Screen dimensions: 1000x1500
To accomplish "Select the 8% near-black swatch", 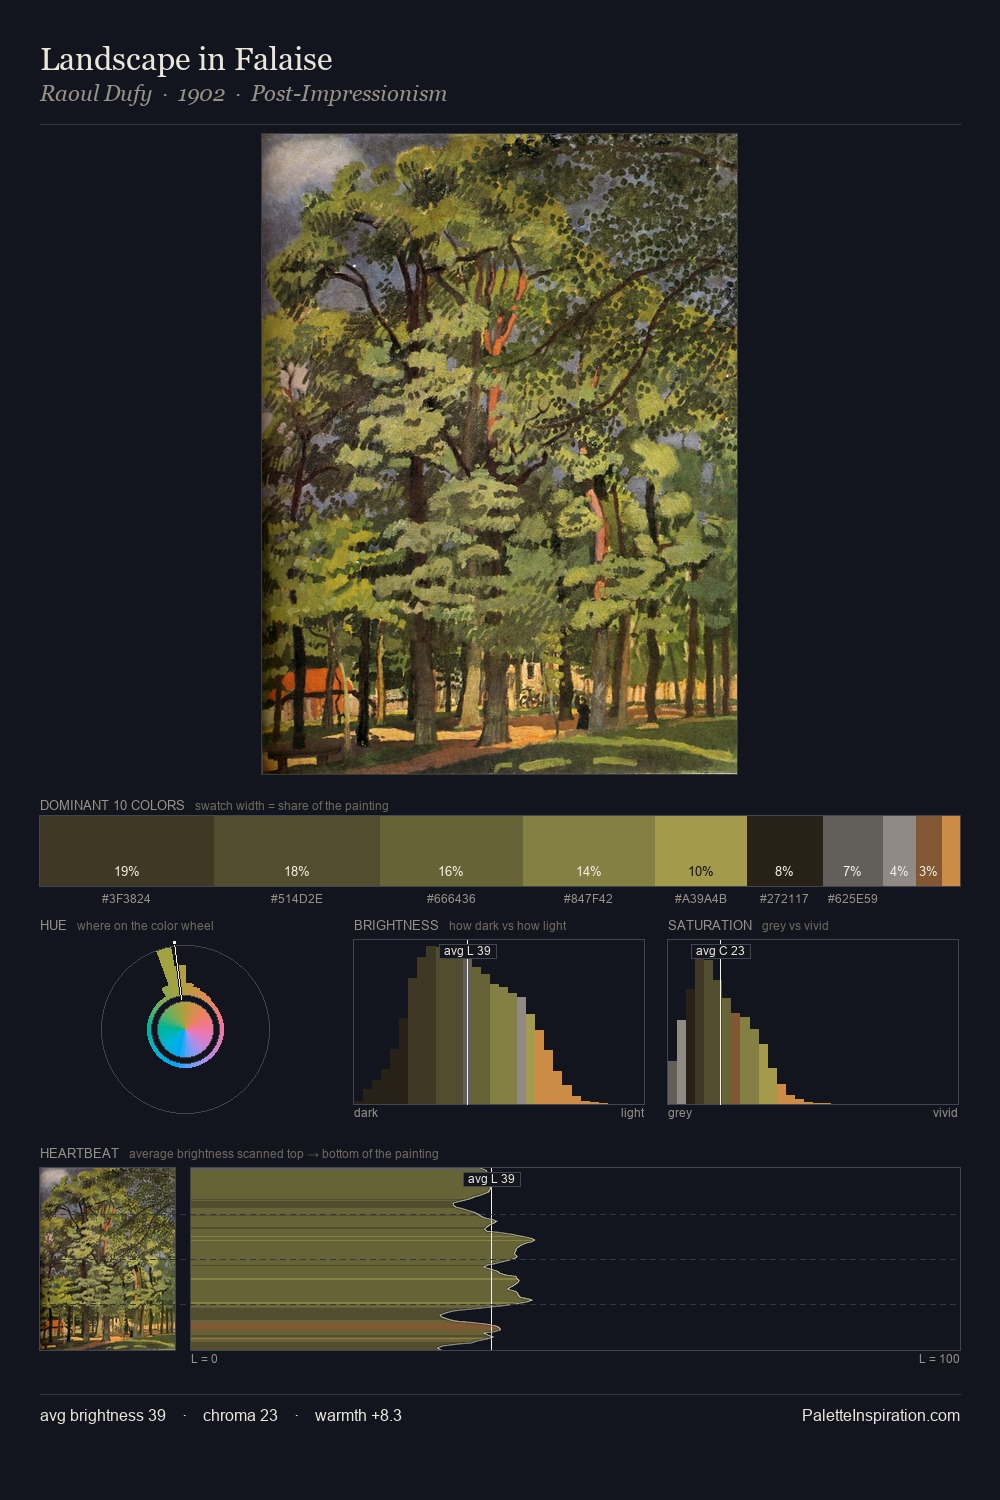I will (785, 851).
